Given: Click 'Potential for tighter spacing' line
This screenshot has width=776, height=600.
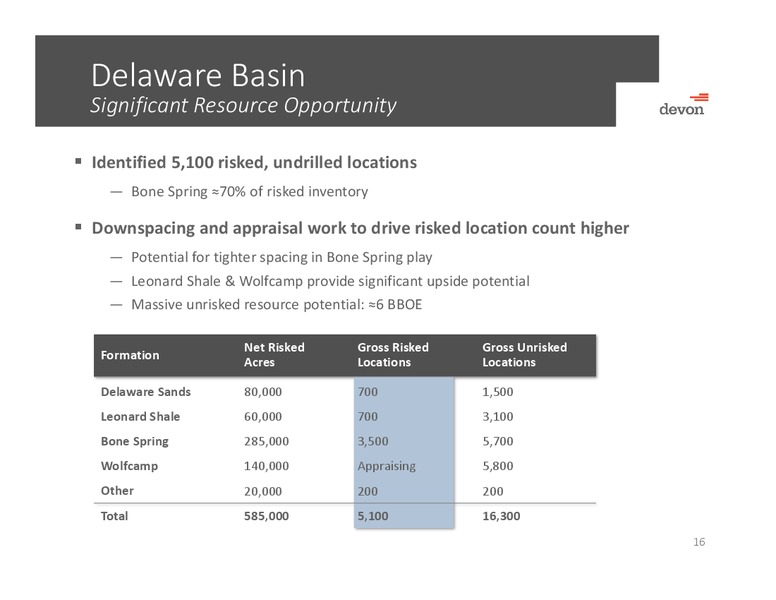Looking at the screenshot, I should tap(282, 257).
